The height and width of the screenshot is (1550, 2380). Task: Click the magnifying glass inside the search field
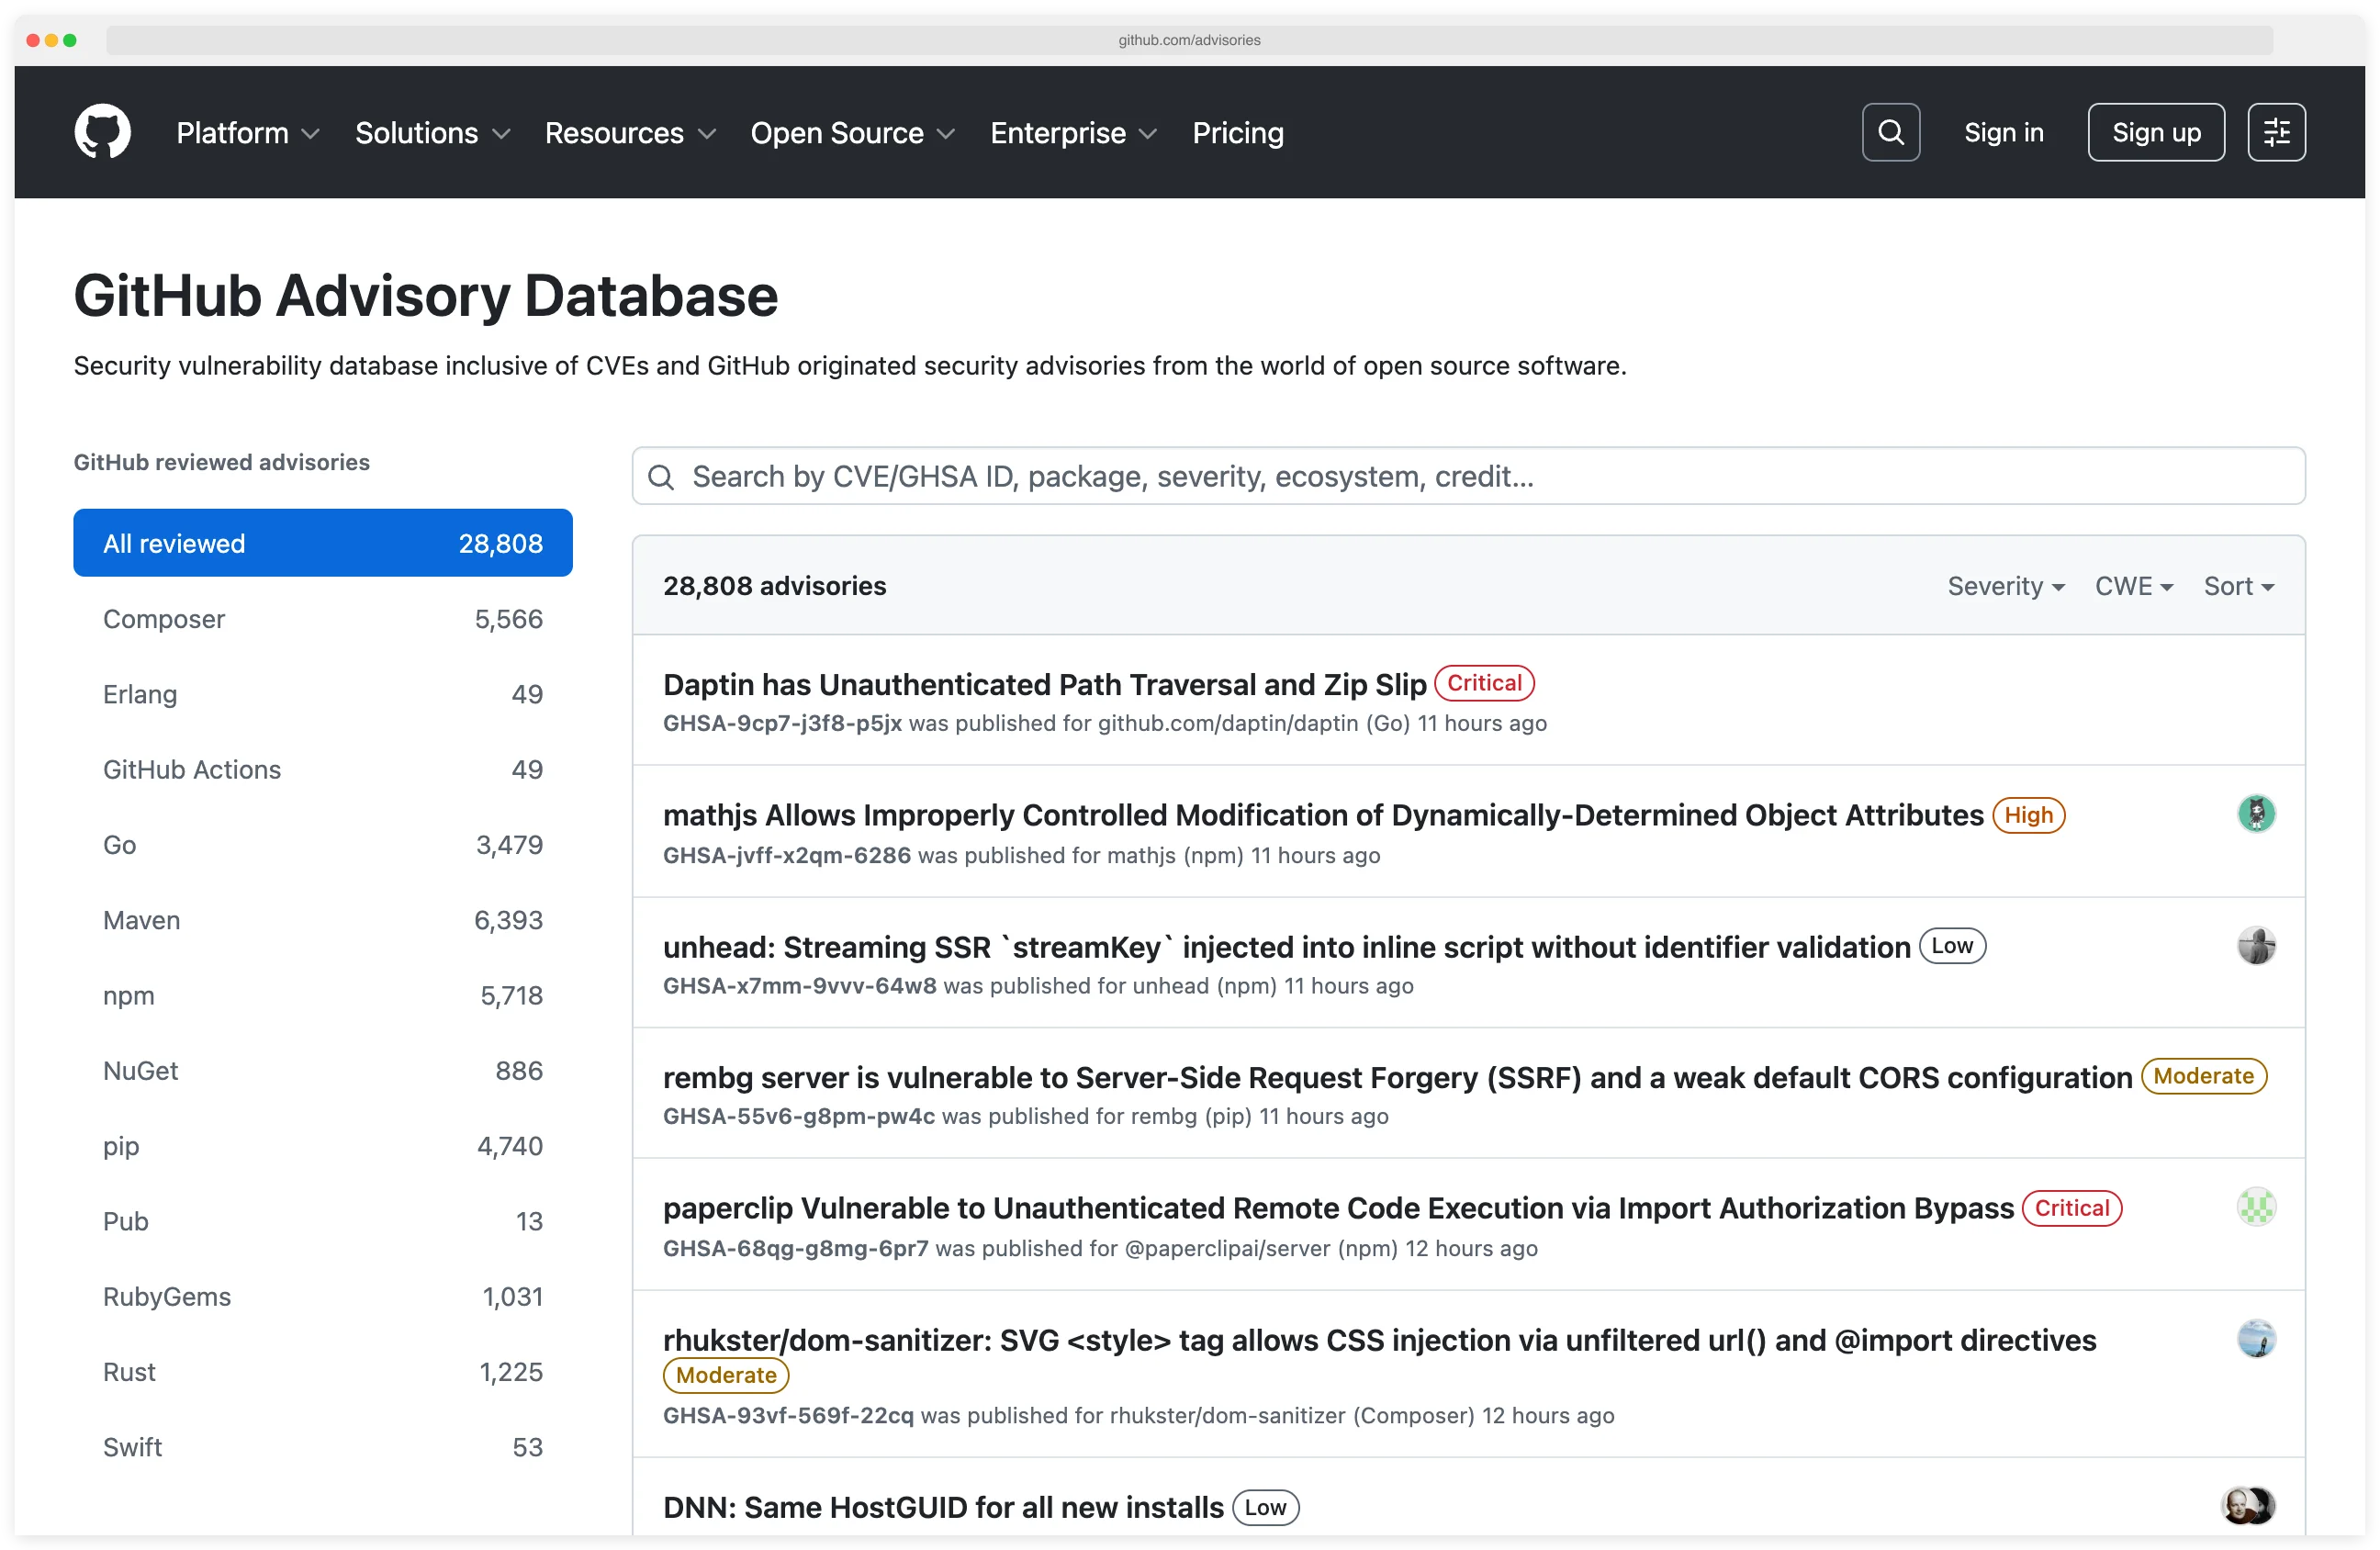[661, 477]
